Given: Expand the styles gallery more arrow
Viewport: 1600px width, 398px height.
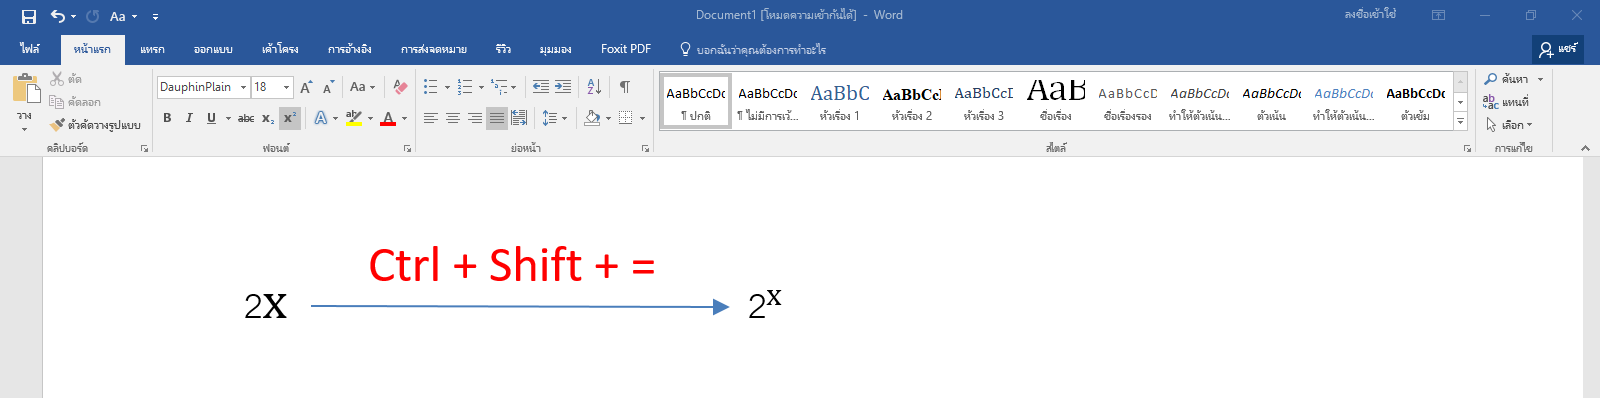Looking at the screenshot, I should coord(1461,121).
